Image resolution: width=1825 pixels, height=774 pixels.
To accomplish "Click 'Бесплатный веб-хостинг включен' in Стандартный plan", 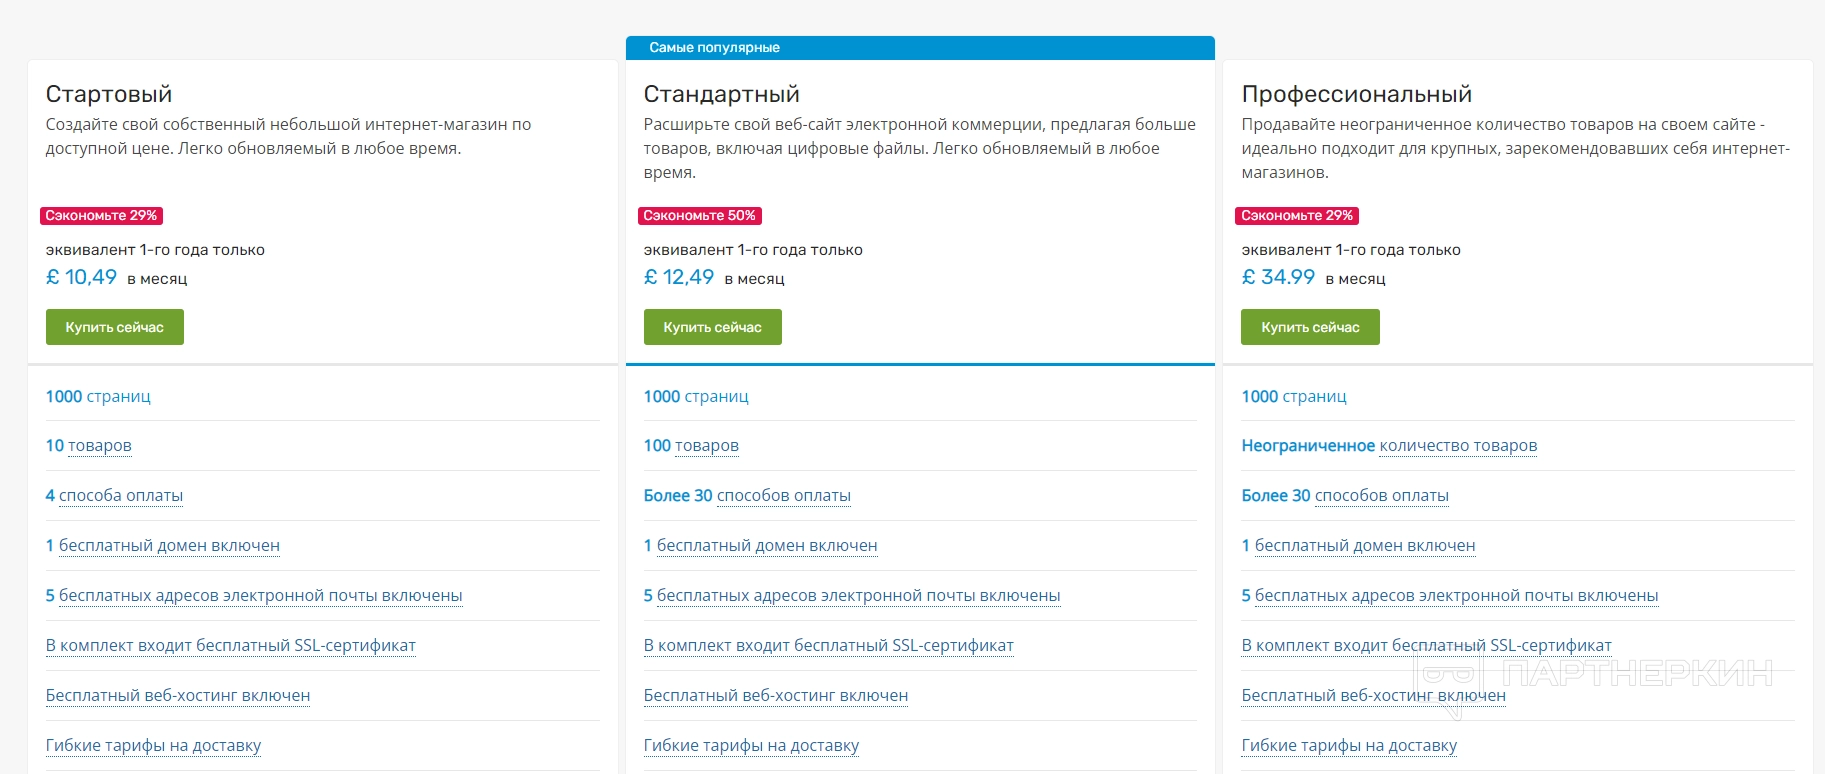I will (x=776, y=696).
